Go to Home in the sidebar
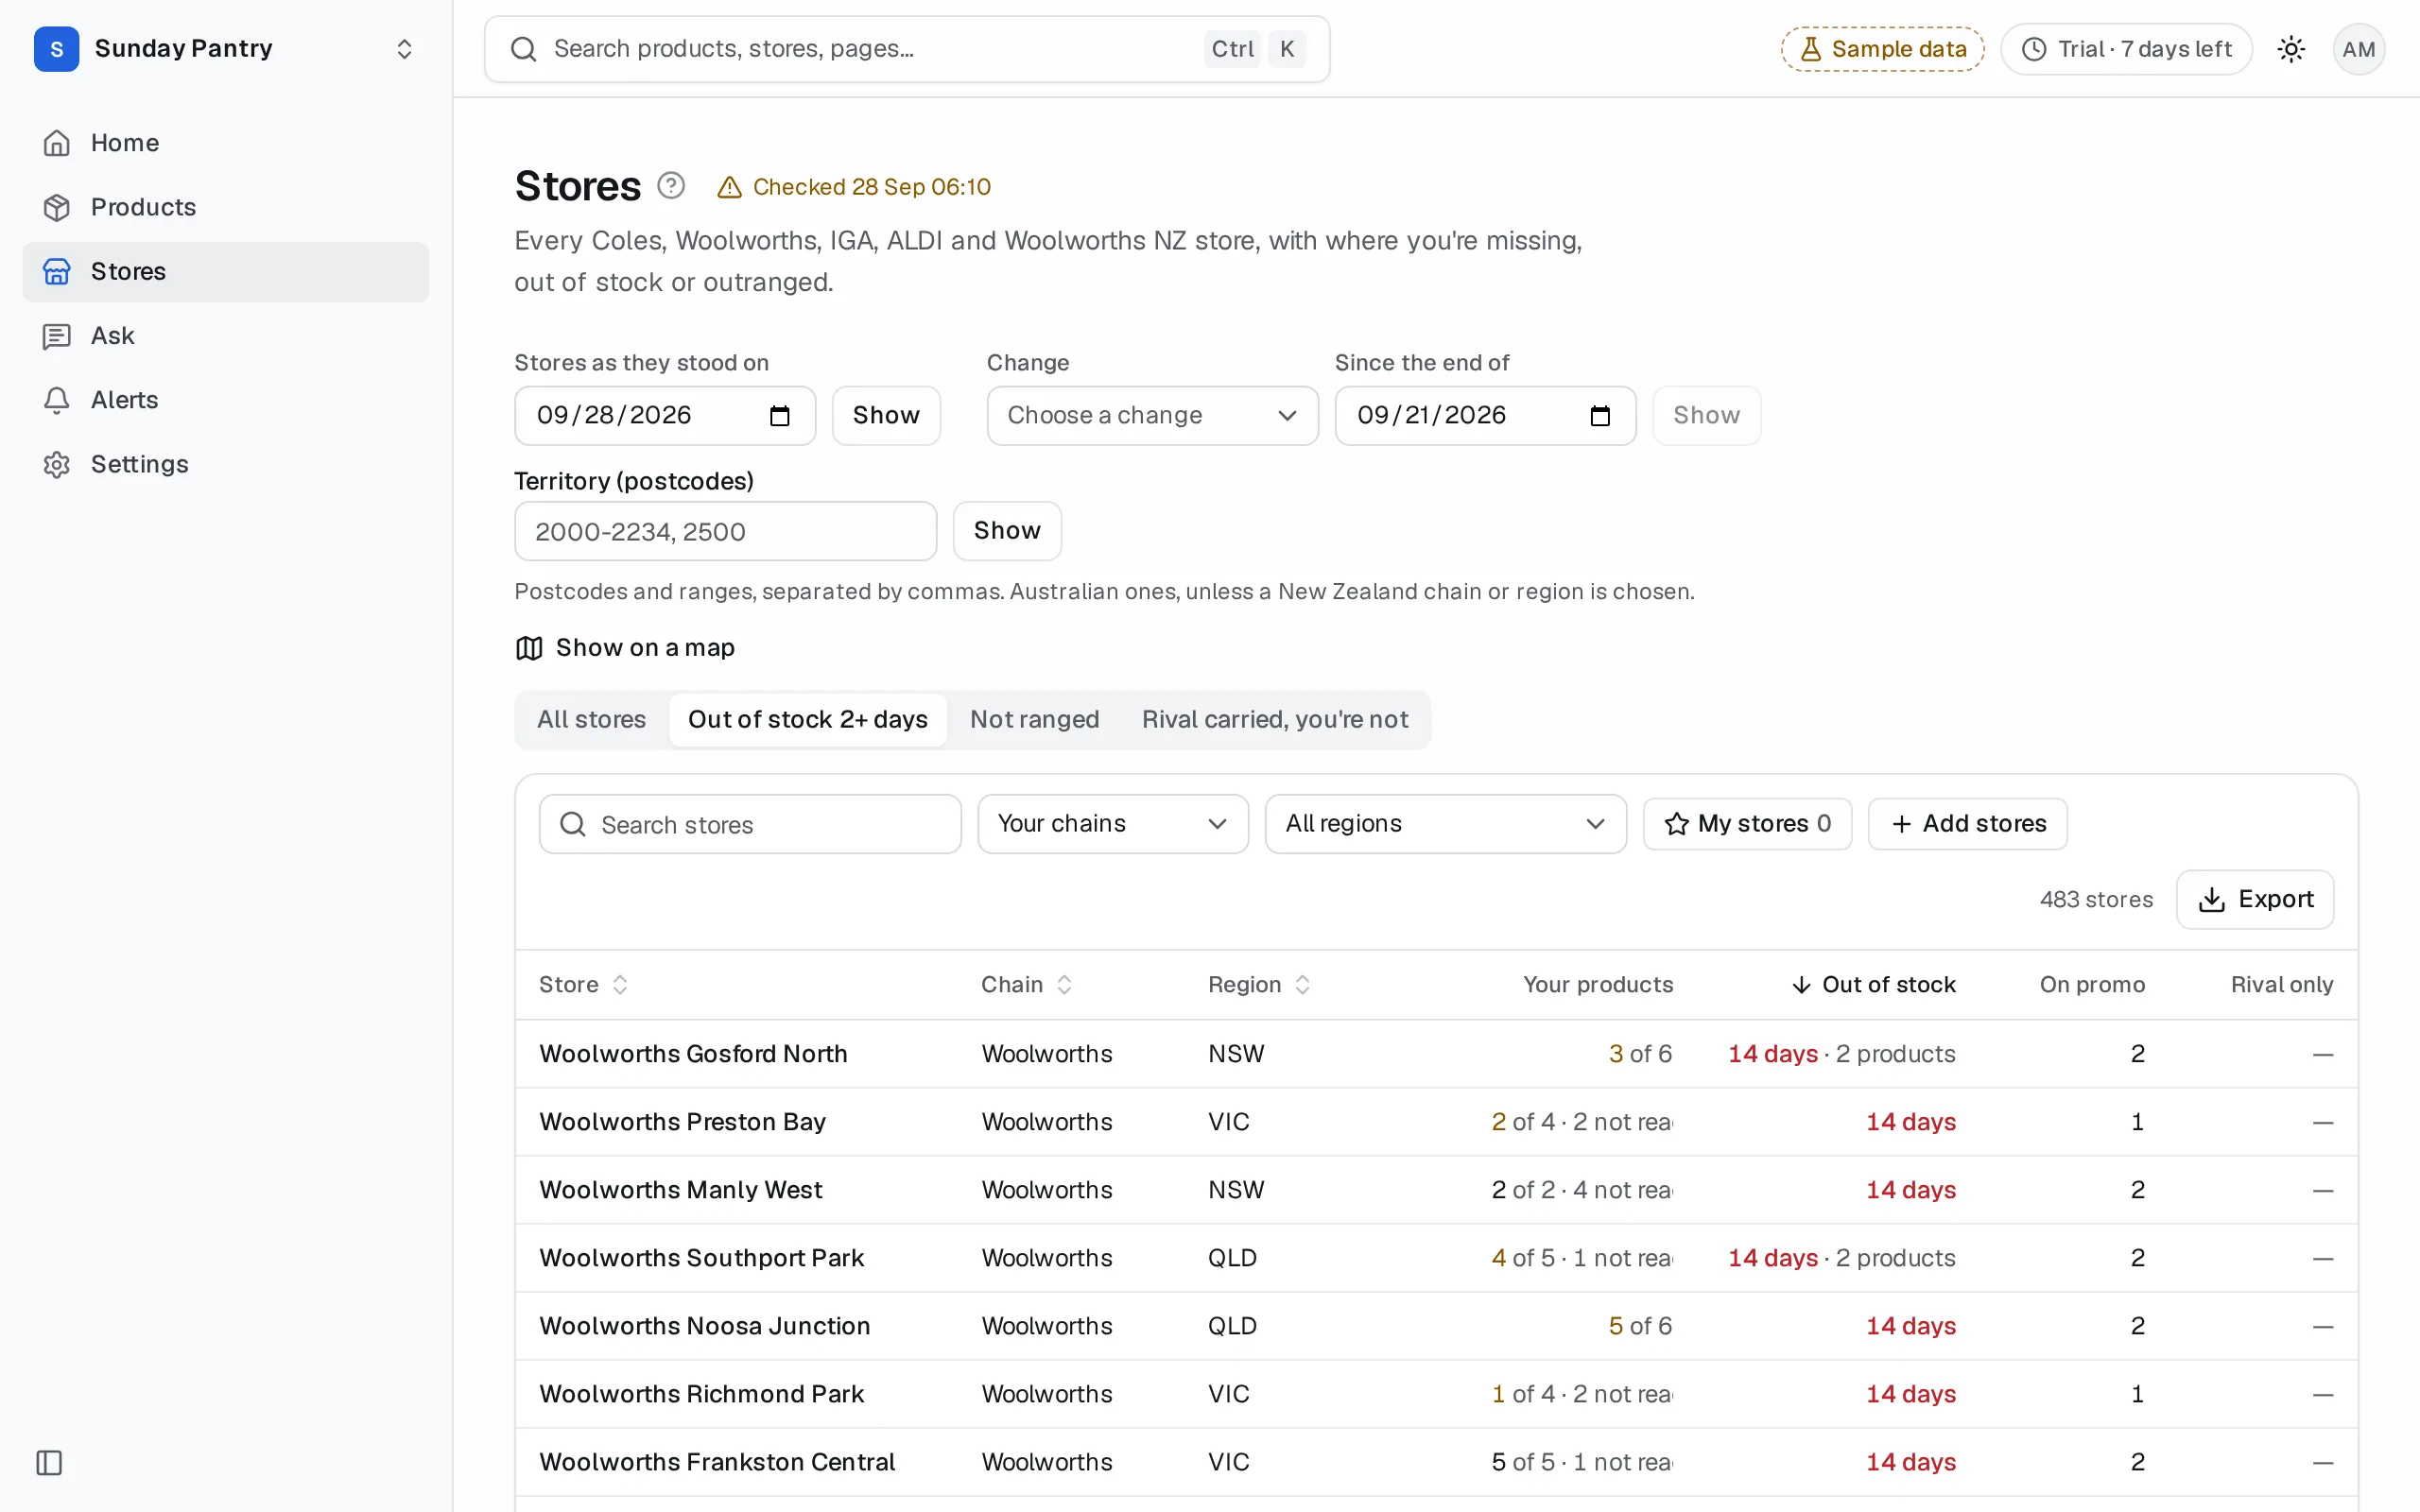Image resolution: width=2420 pixels, height=1512 pixels. (x=226, y=143)
